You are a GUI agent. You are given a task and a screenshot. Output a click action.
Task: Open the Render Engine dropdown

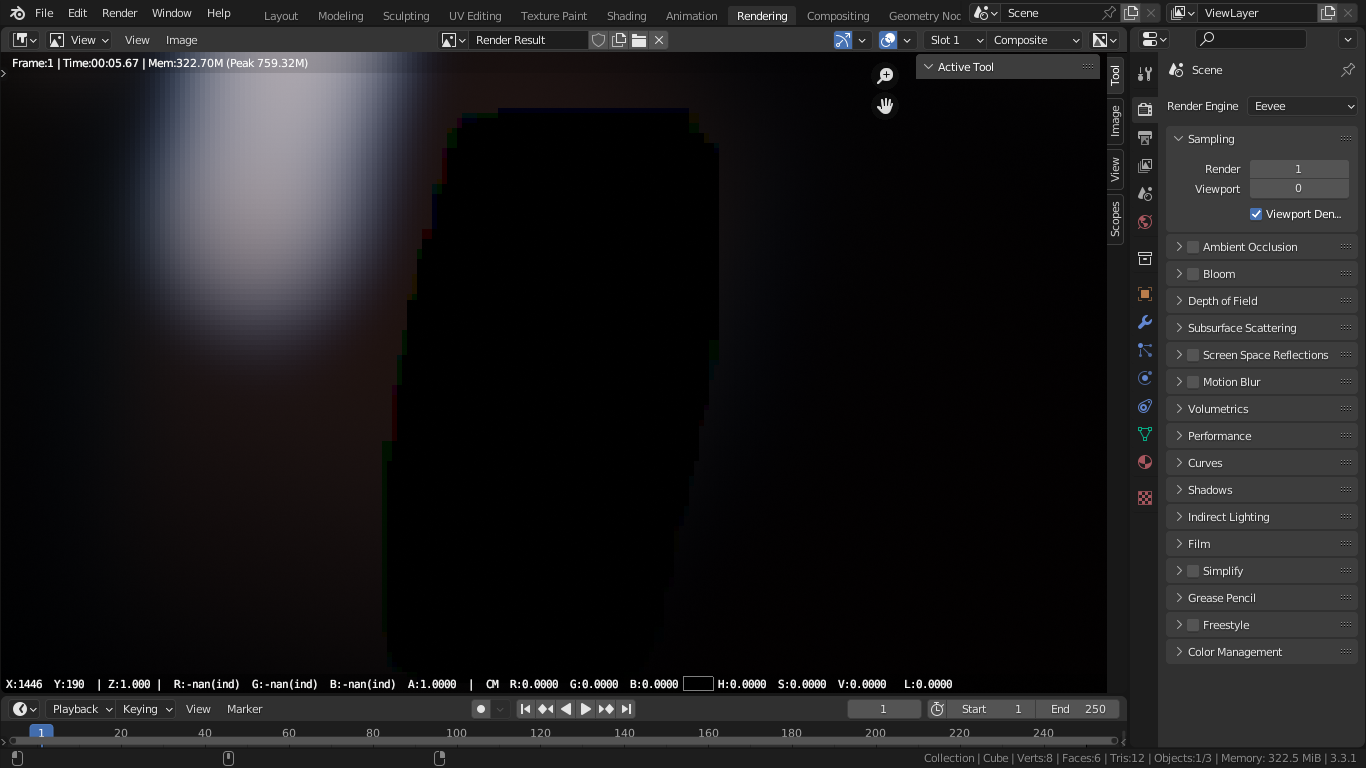point(1301,106)
